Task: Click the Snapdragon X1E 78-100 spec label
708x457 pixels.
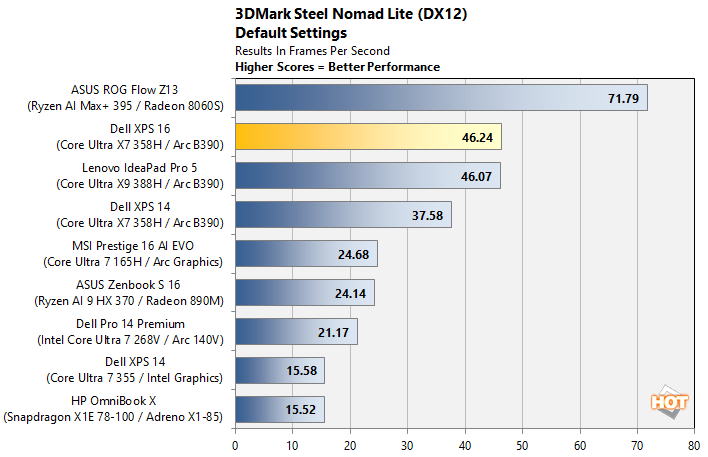Action: click(113, 417)
